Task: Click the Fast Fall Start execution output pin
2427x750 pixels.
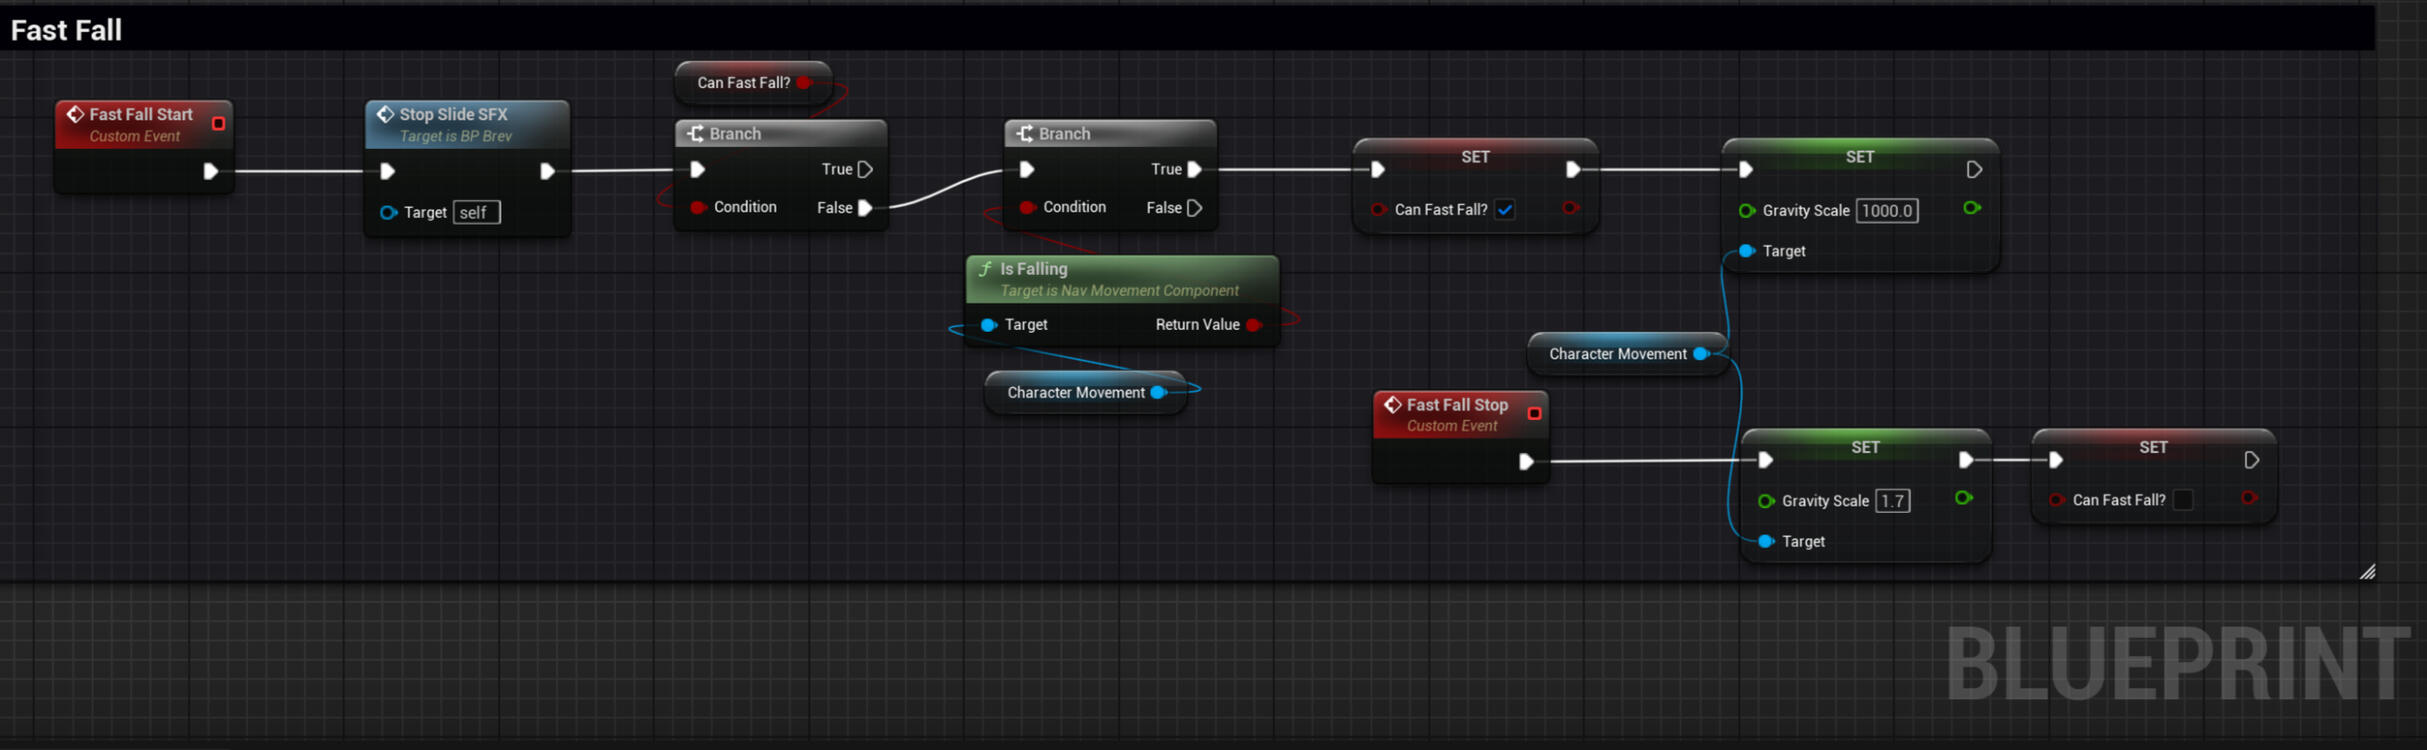Action: (210, 171)
